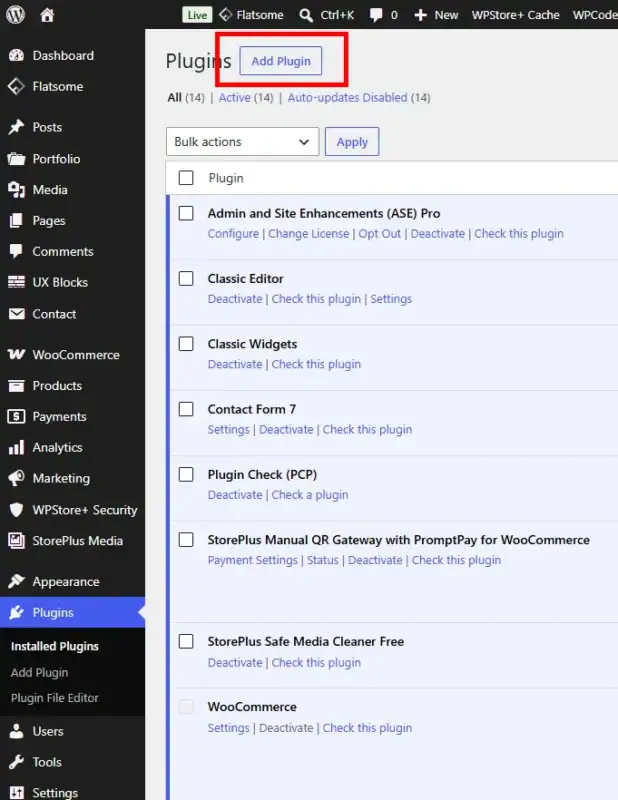Open the WPStore+ Cache admin bar menu
618x800 pixels.
pyautogui.click(x=515, y=15)
